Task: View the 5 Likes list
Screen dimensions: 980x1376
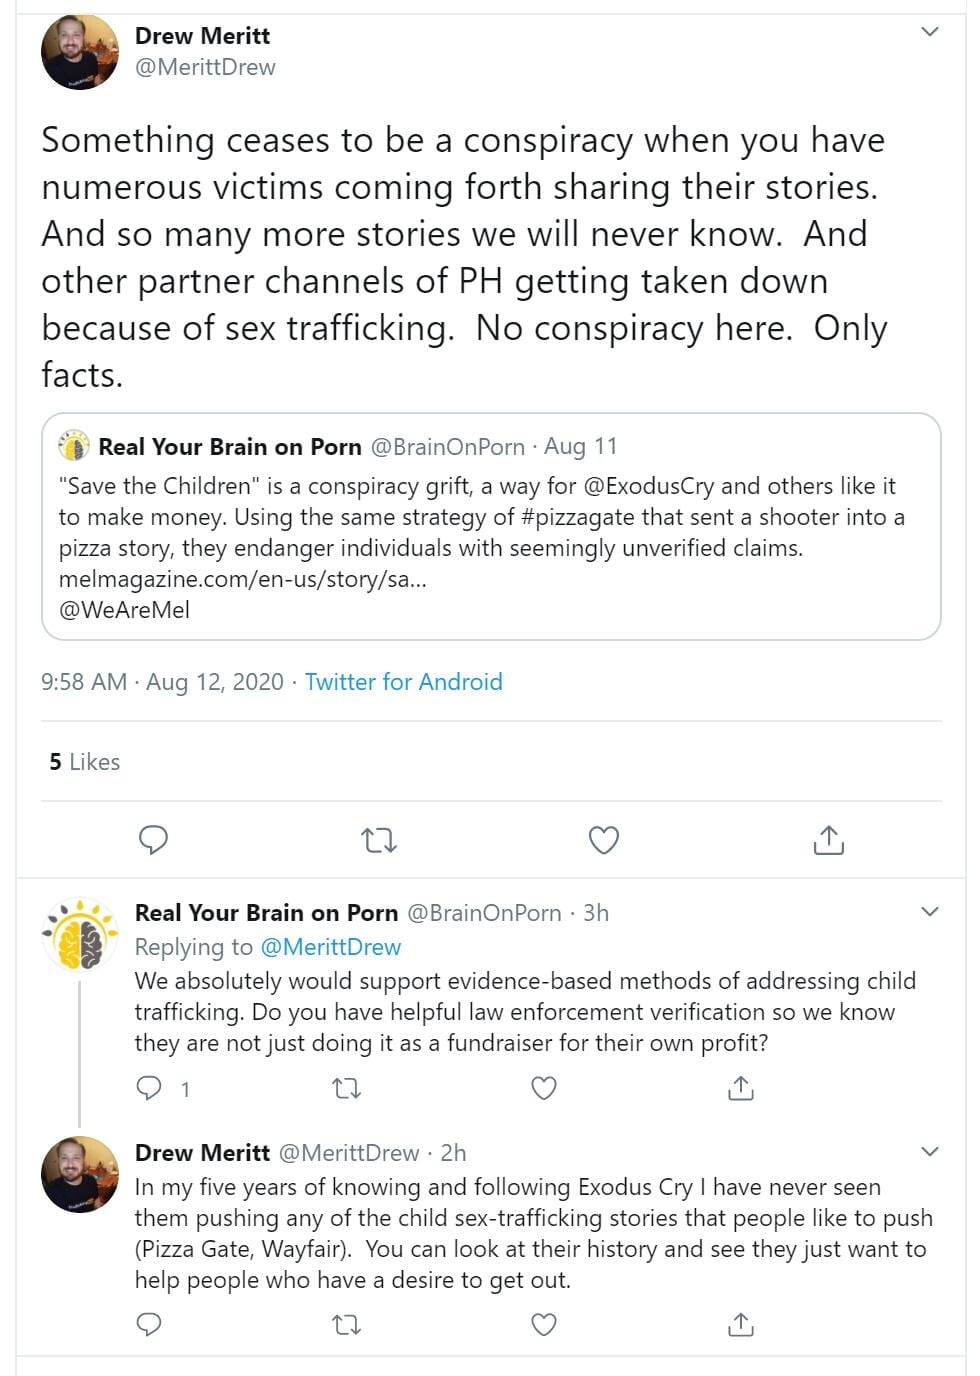Action: tap(85, 762)
